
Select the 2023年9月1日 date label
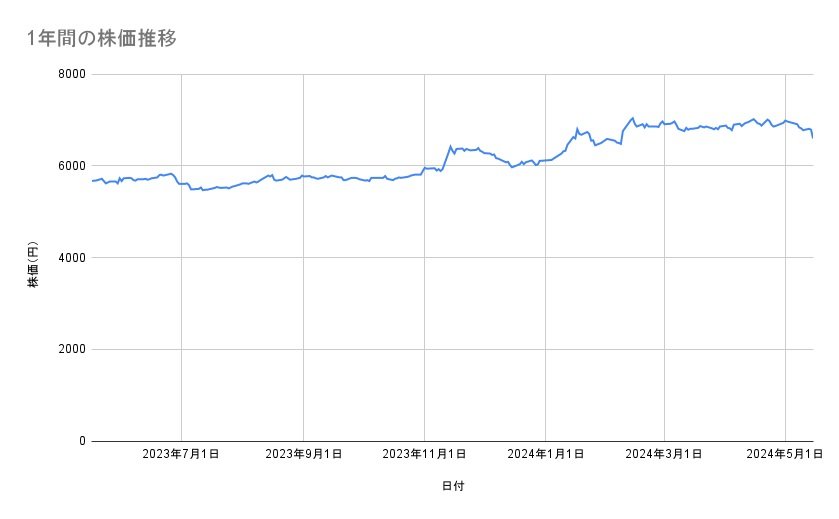[x=303, y=455]
